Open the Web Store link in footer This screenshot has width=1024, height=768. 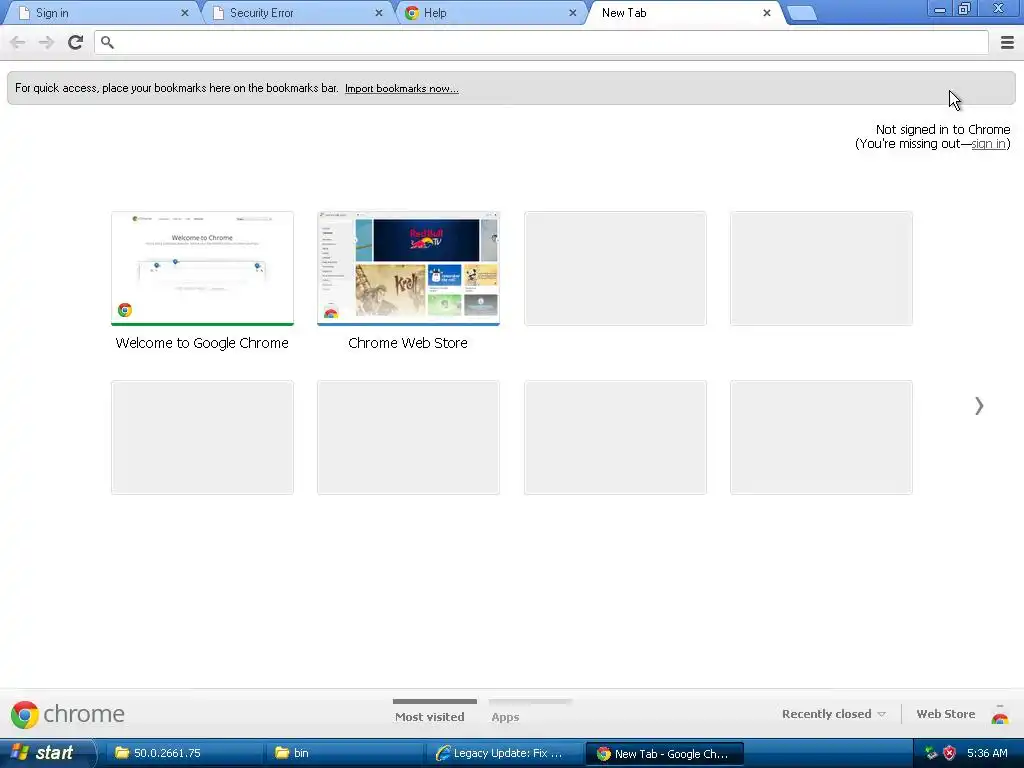coord(946,714)
